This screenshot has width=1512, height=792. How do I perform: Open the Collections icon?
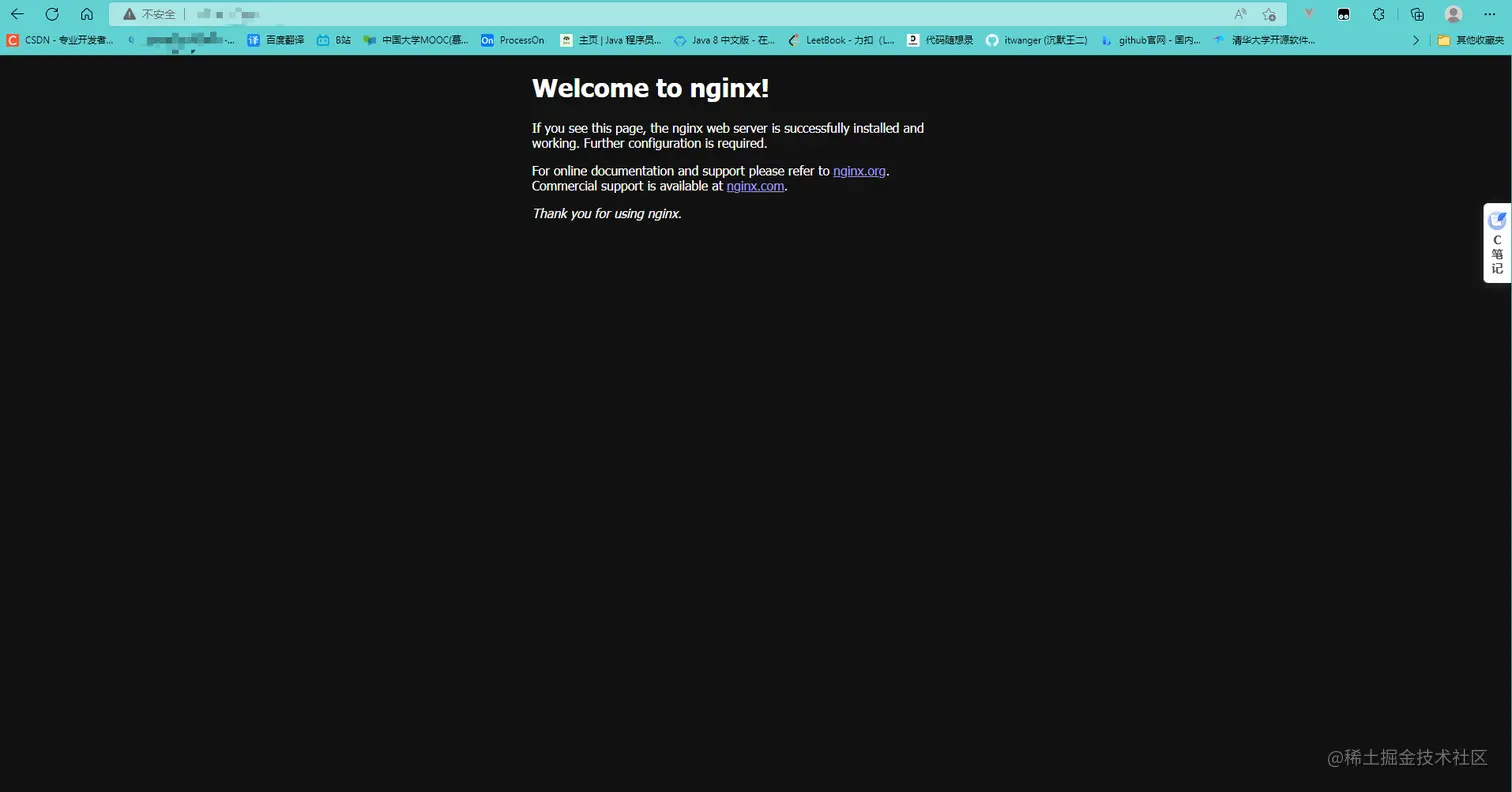pyautogui.click(x=1417, y=14)
